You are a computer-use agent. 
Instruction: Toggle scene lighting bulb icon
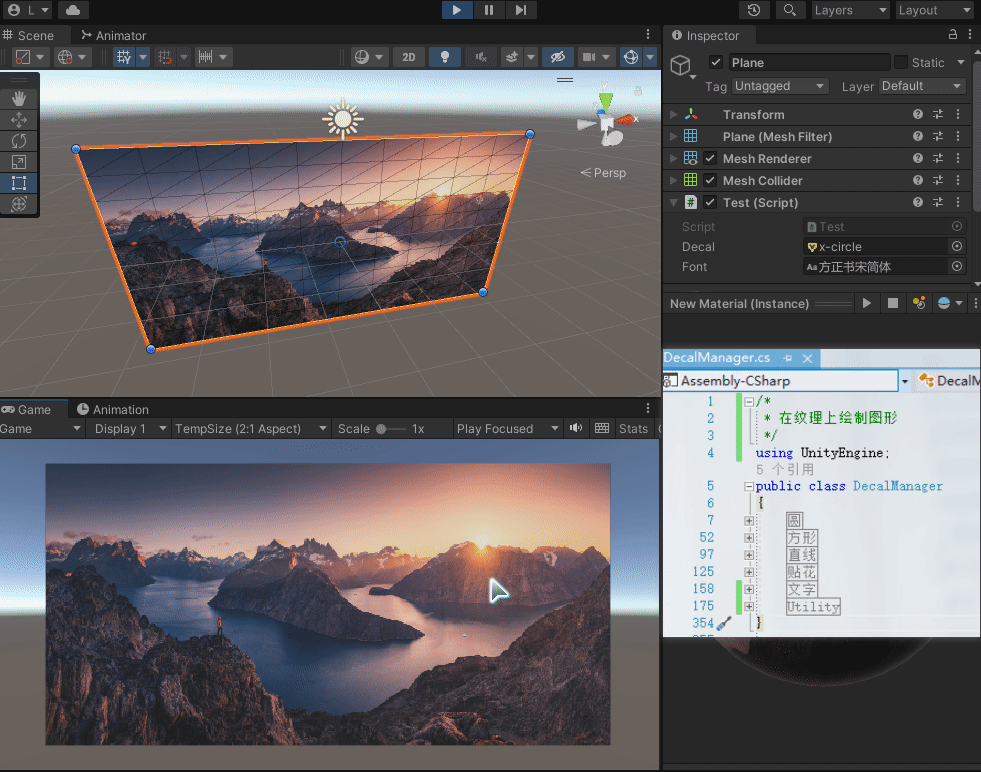[x=445, y=57]
